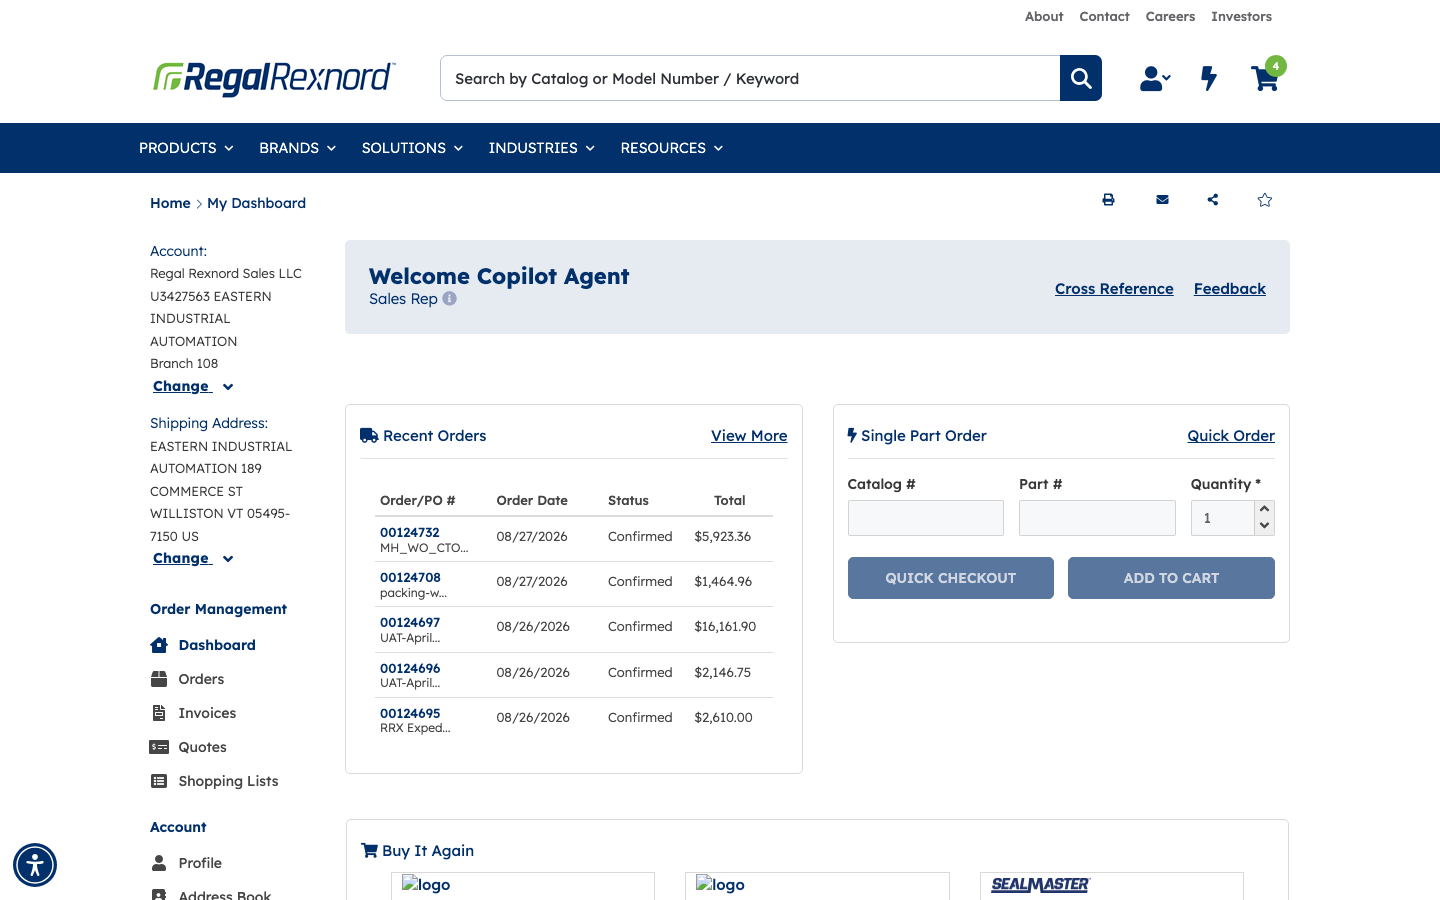1440x900 pixels.
Task: Click the email page envelope icon
Action: 1162,200
